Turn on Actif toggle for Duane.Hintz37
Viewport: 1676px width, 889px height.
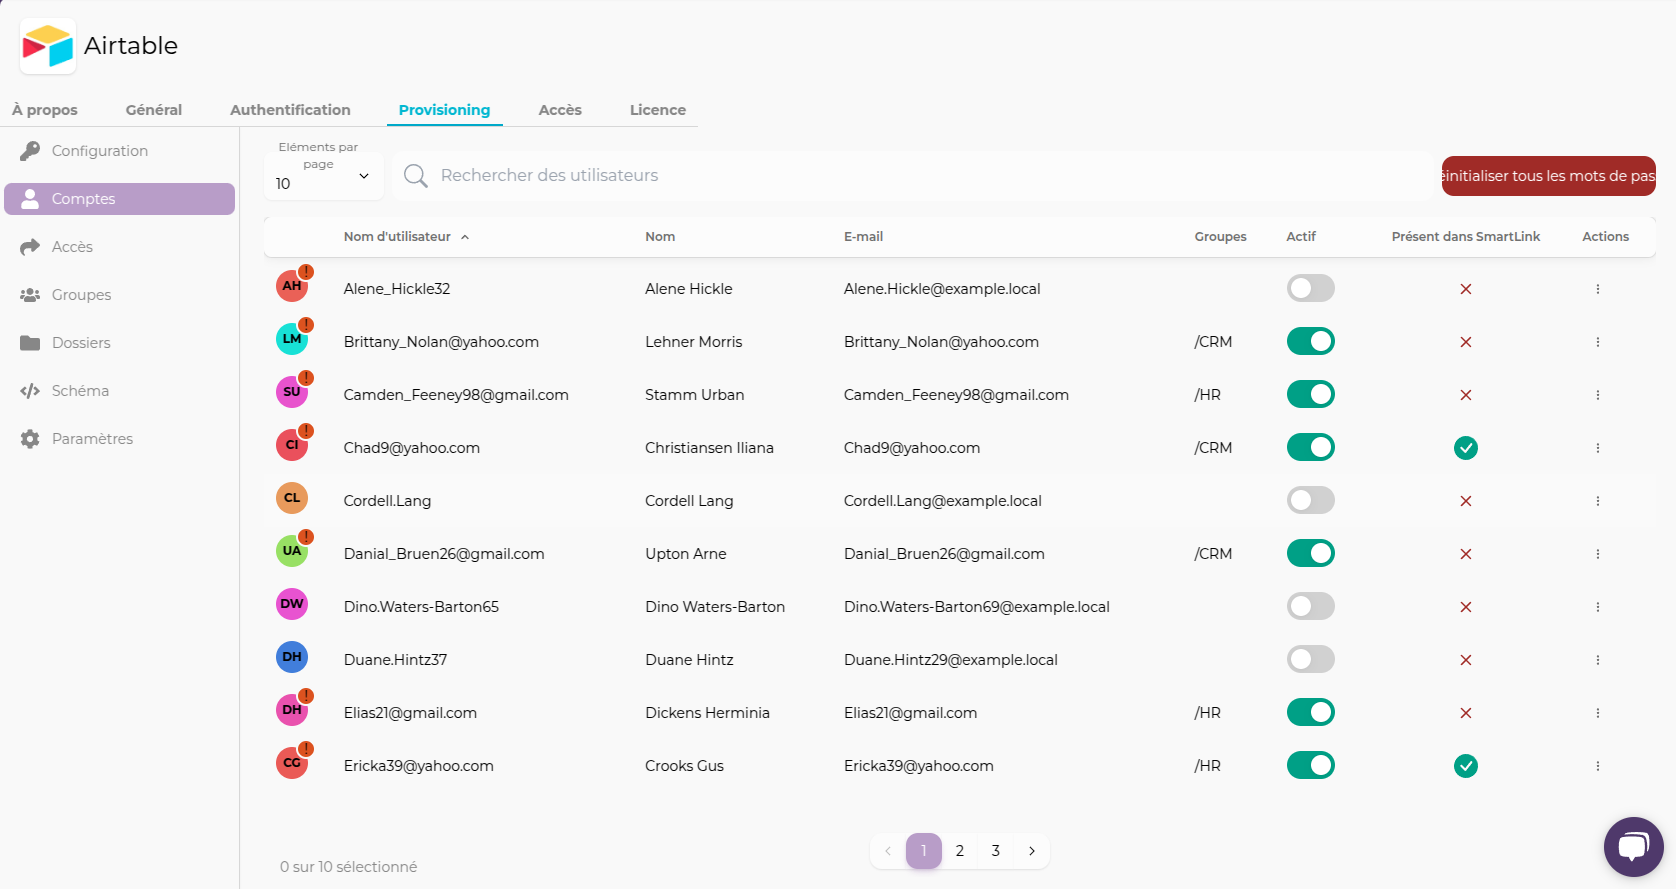click(1310, 660)
